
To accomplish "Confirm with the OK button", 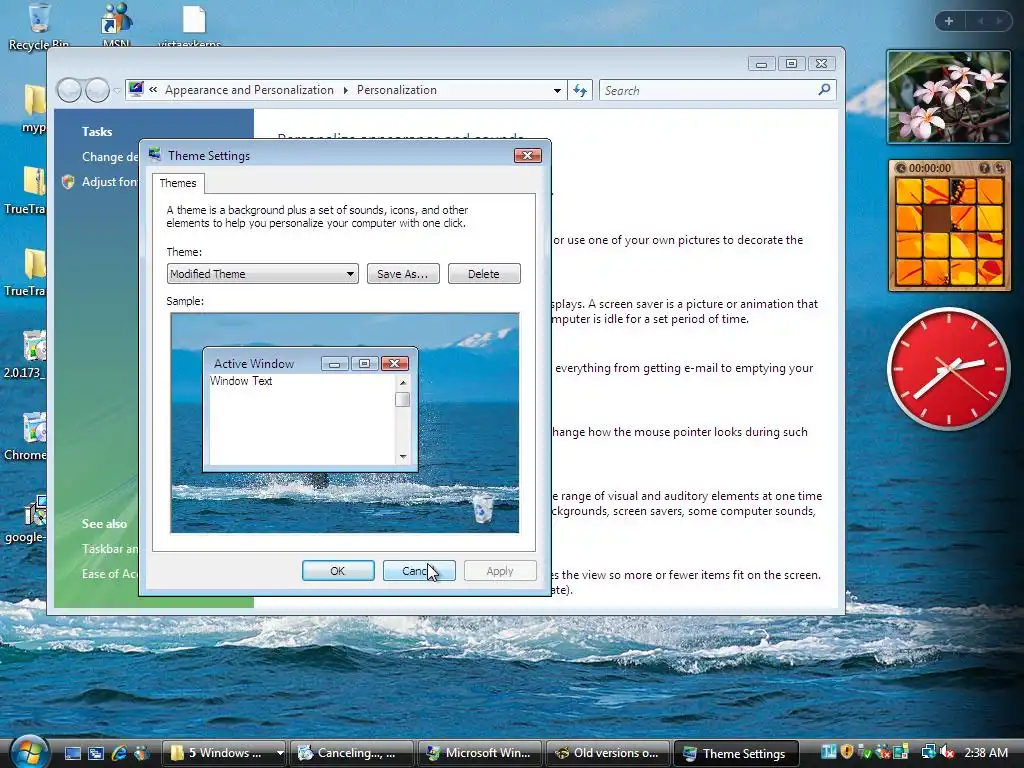I will (x=338, y=571).
